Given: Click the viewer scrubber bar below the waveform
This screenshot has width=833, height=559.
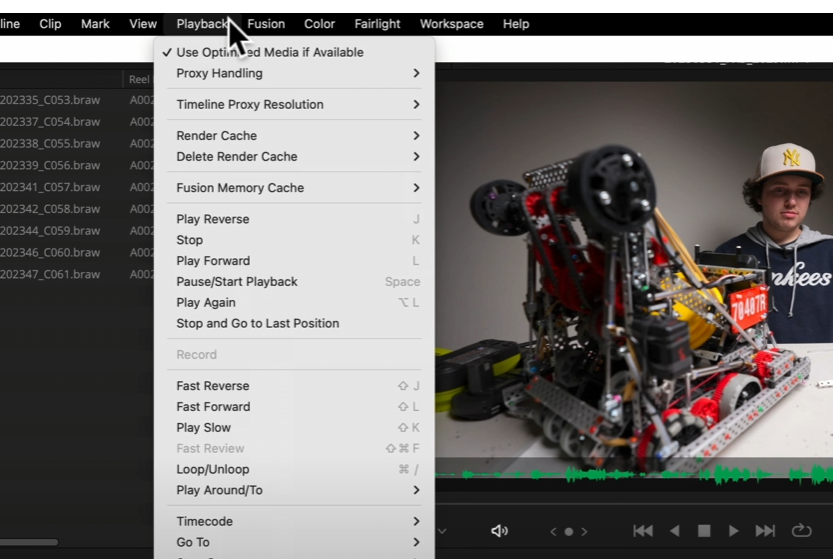Looking at the screenshot, I should (x=634, y=502).
